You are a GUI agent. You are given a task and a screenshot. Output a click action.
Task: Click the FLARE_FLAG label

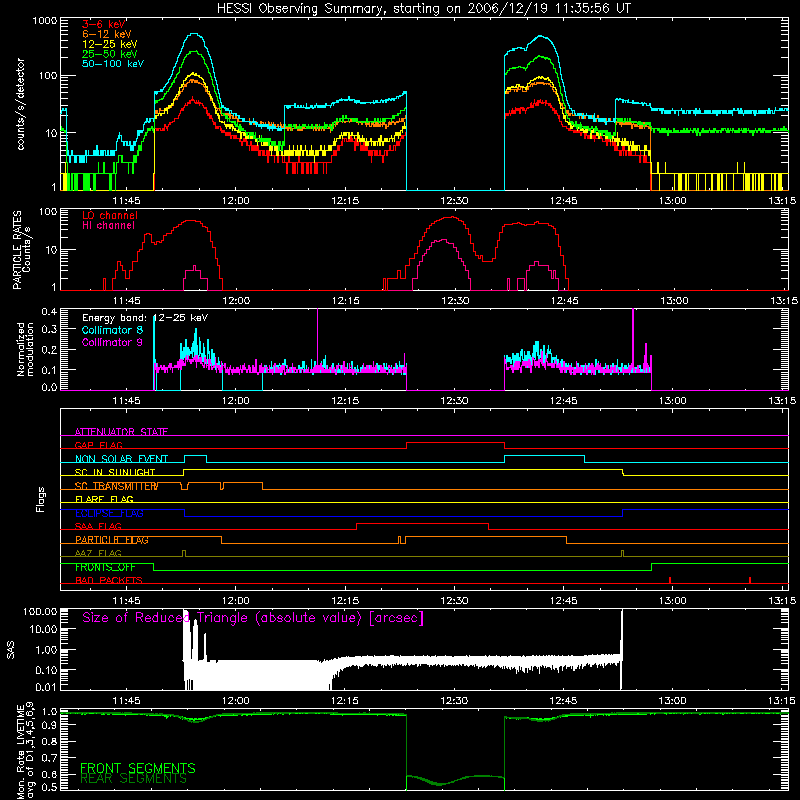(x=104, y=499)
